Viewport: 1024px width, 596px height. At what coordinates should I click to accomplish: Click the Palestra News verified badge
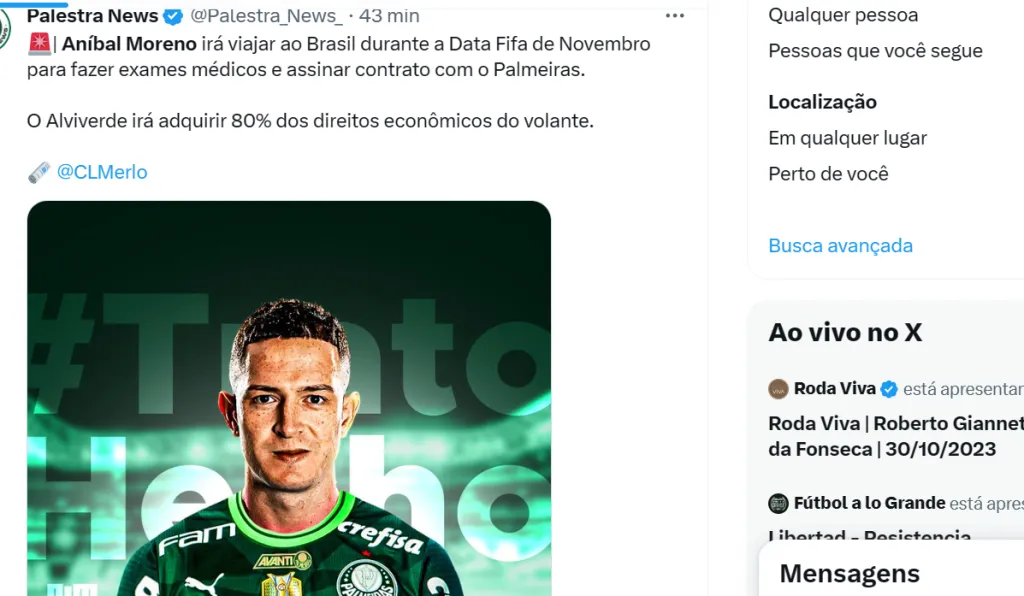coord(173,16)
